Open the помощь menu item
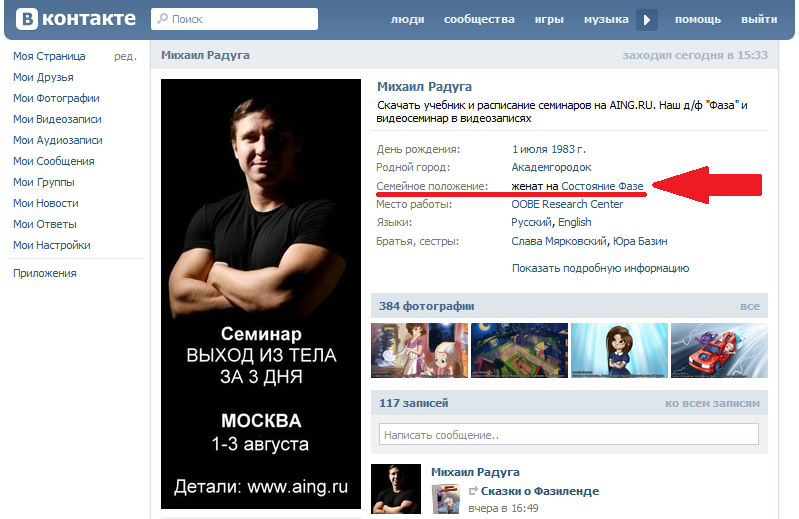This screenshot has width=799, height=519. [698, 19]
